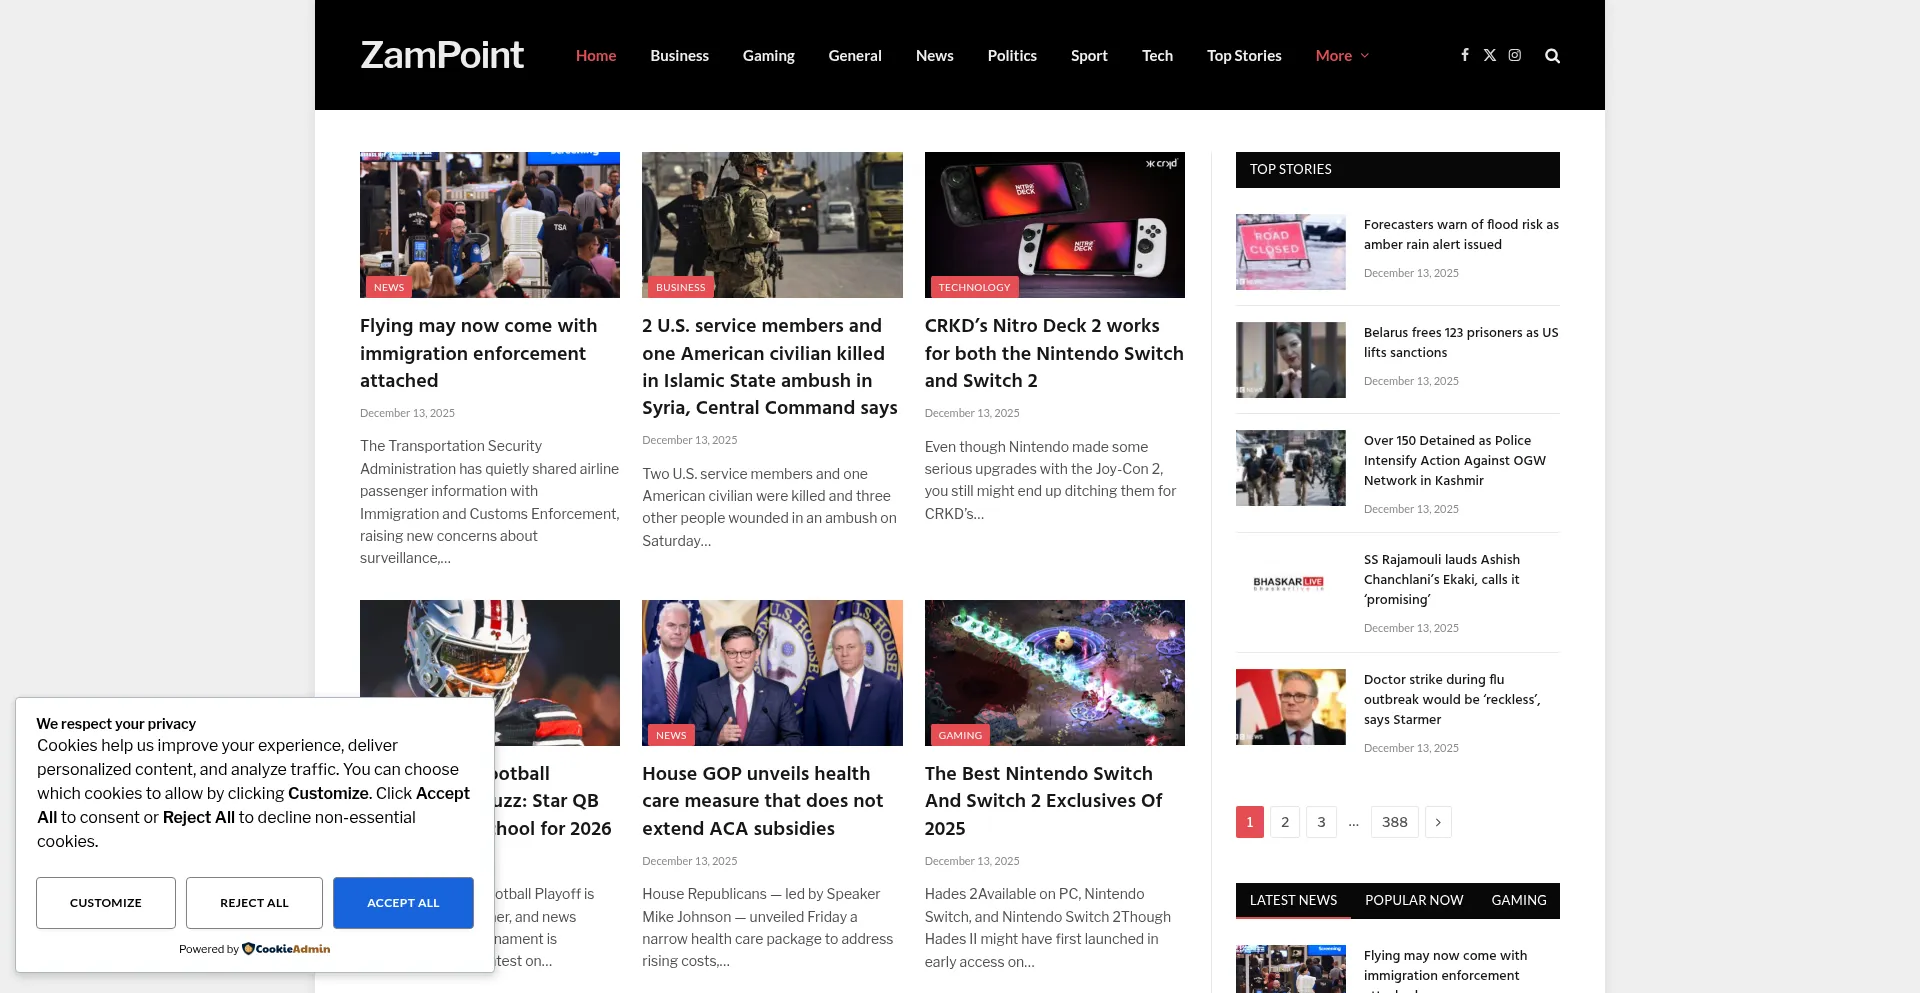
Task: Click the search magnifier icon
Action: pos(1552,56)
